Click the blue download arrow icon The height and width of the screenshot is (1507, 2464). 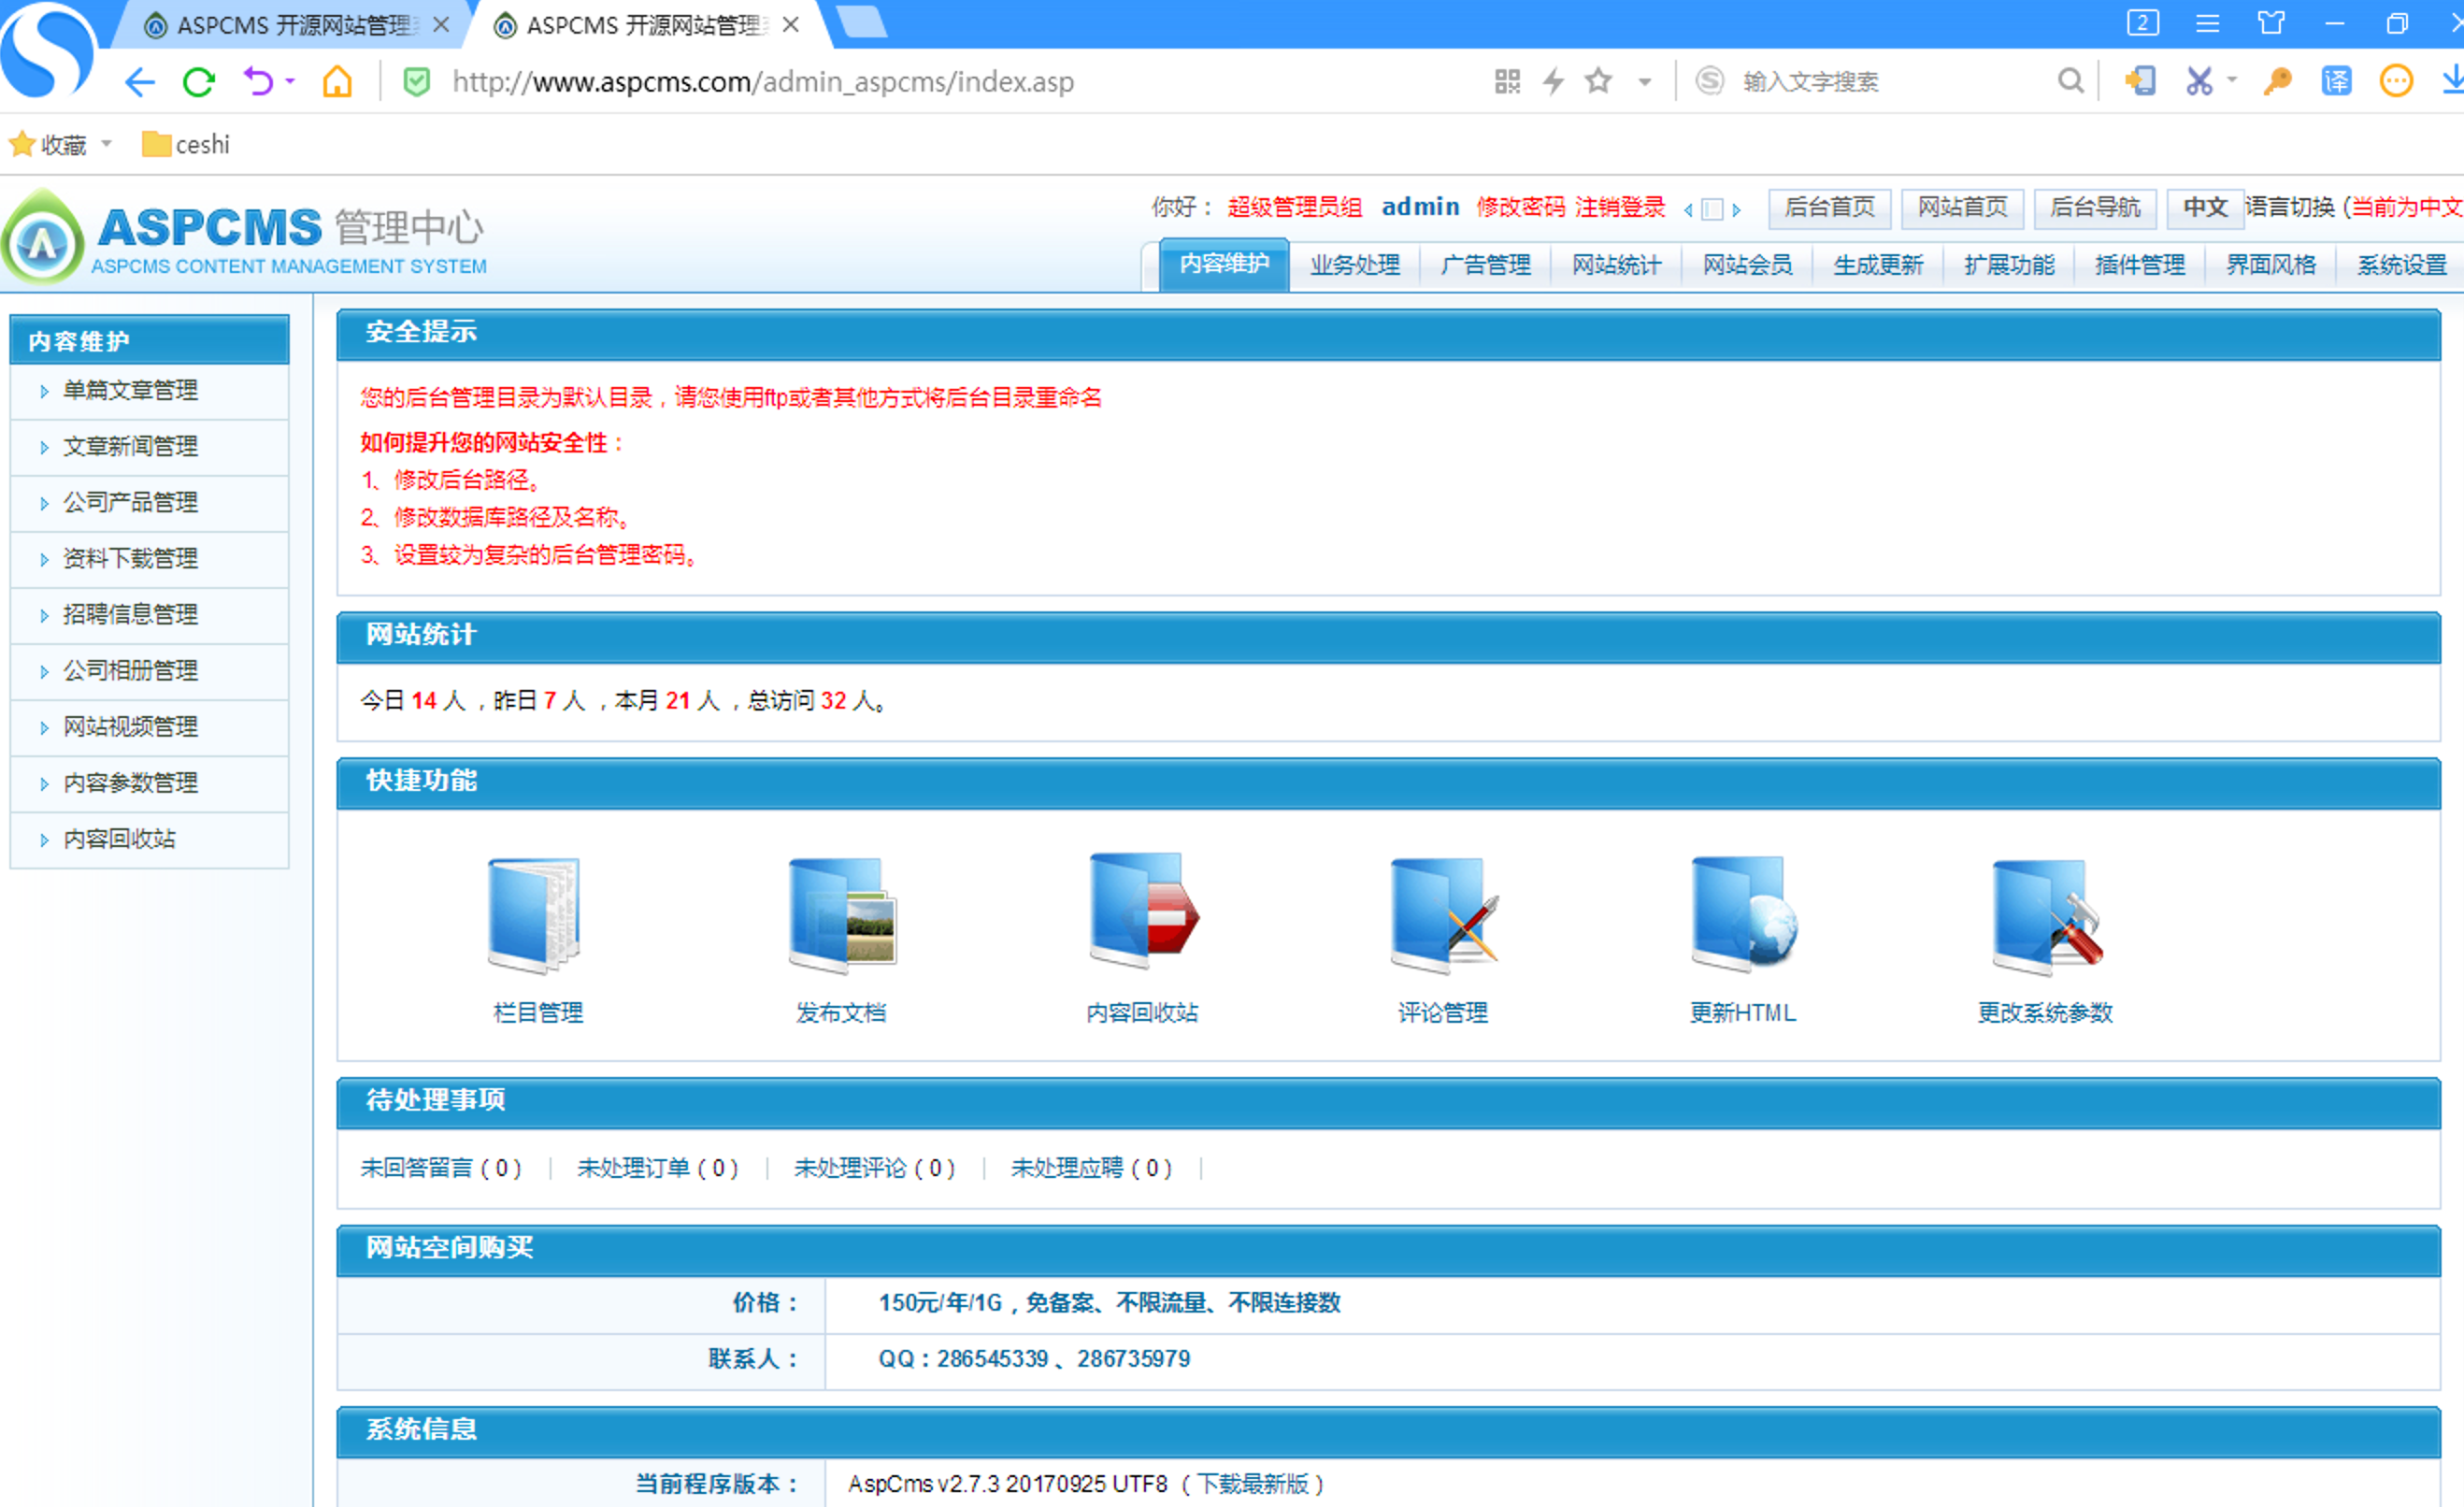click(x=2453, y=80)
